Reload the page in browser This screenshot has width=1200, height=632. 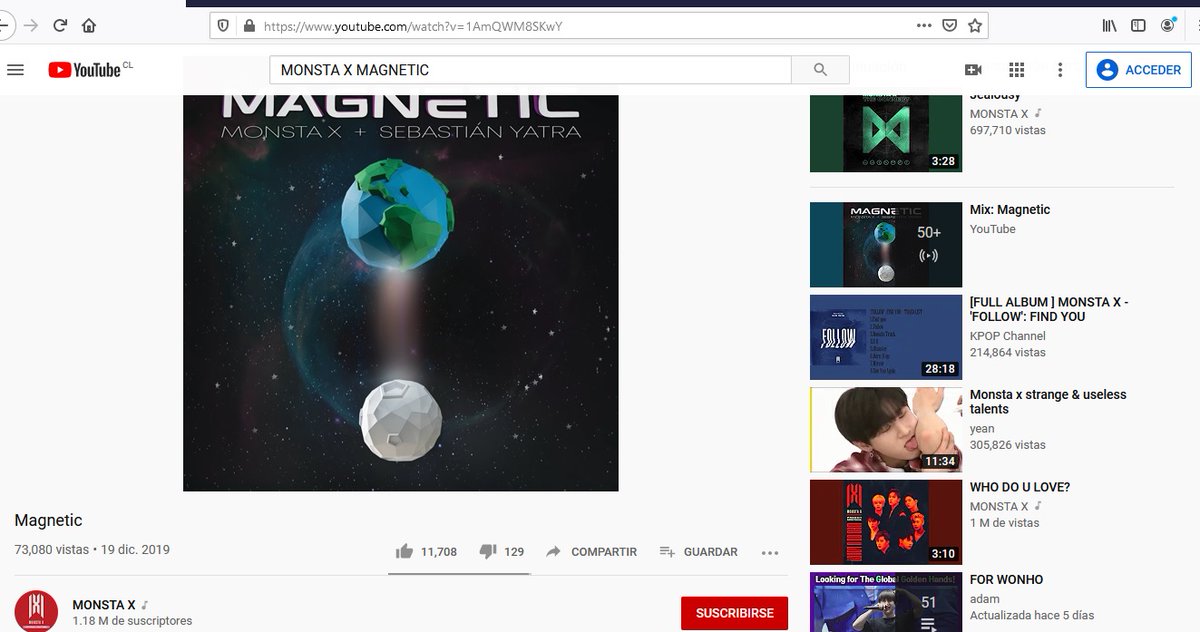pyautogui.click(x=60, y=26)
